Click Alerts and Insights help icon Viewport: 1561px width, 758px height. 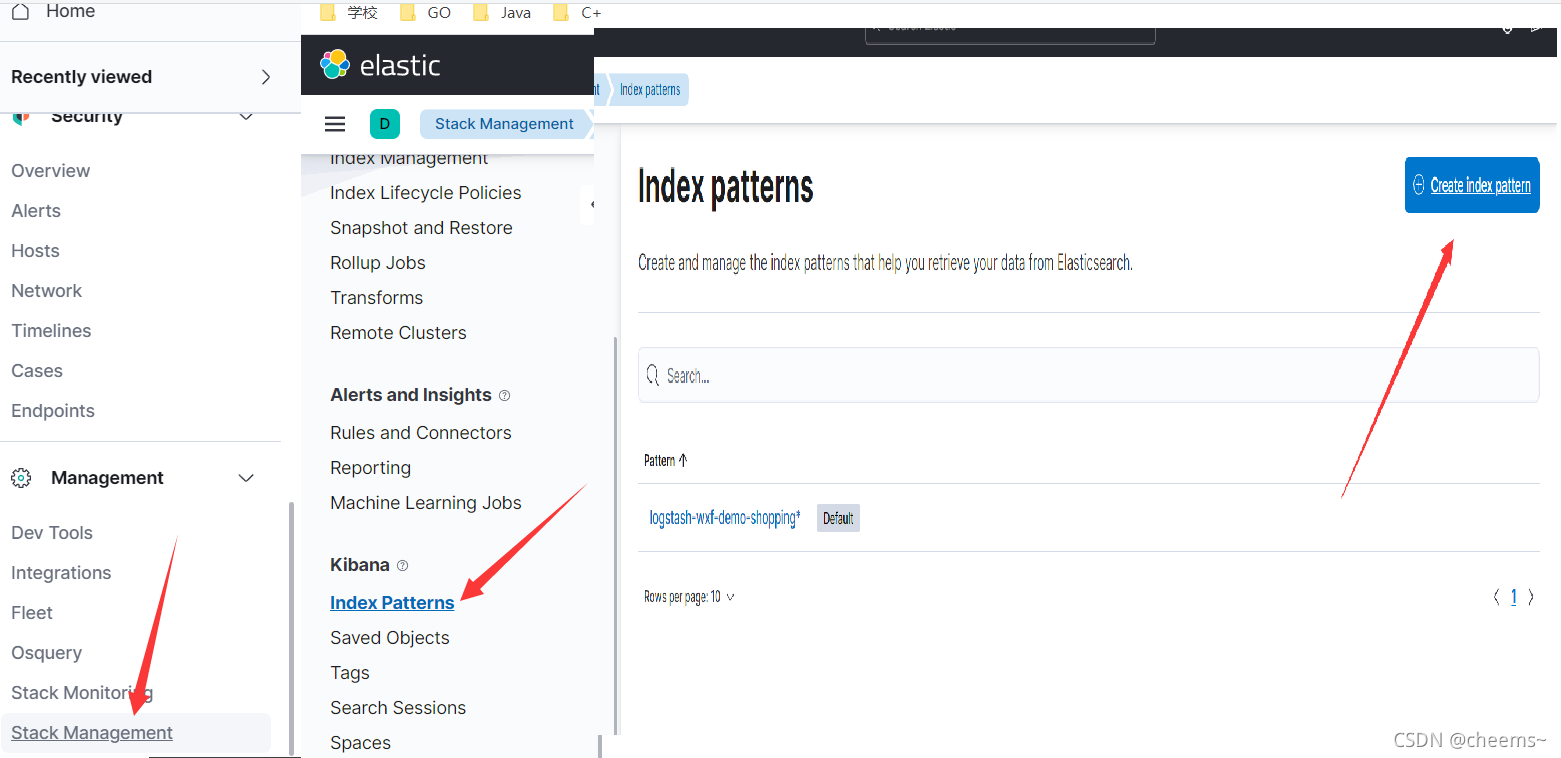(x=504, y=396)
